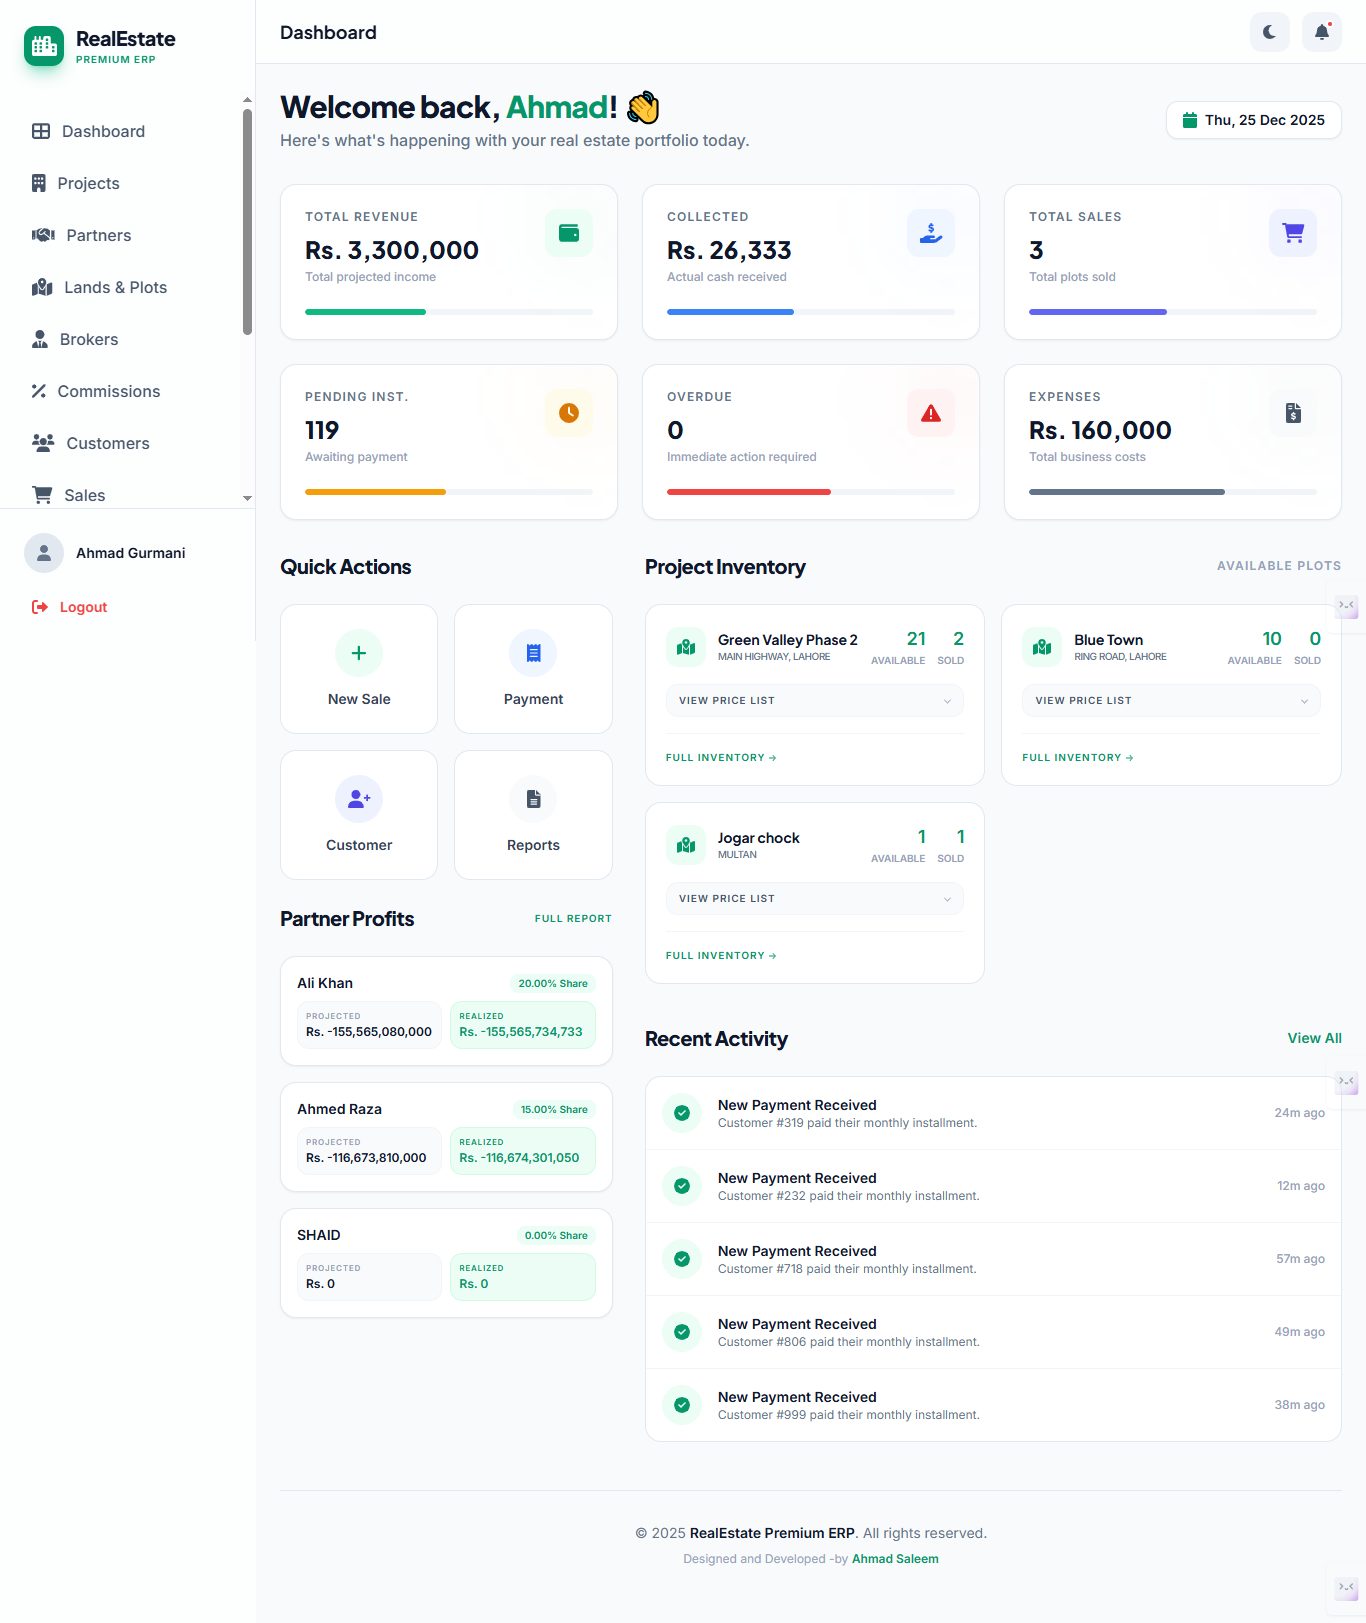Click the sidebar scrollbar thumb
The height and width of the screenshot is (1623, 1366).
click(x=247, y=222)
